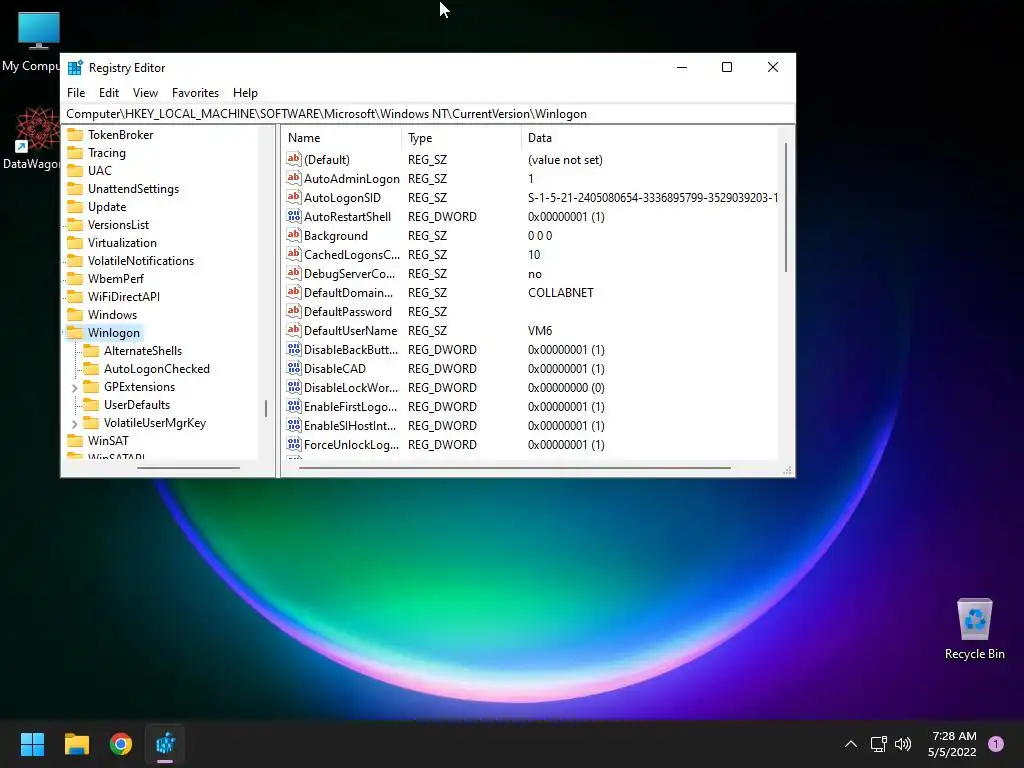Click the COLLABNET data cell
The image size is (1024, 768).
tap(560, 293)
